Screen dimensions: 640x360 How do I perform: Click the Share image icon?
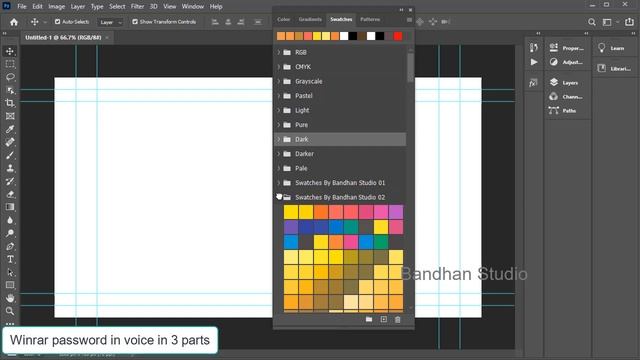click(629, 22)
